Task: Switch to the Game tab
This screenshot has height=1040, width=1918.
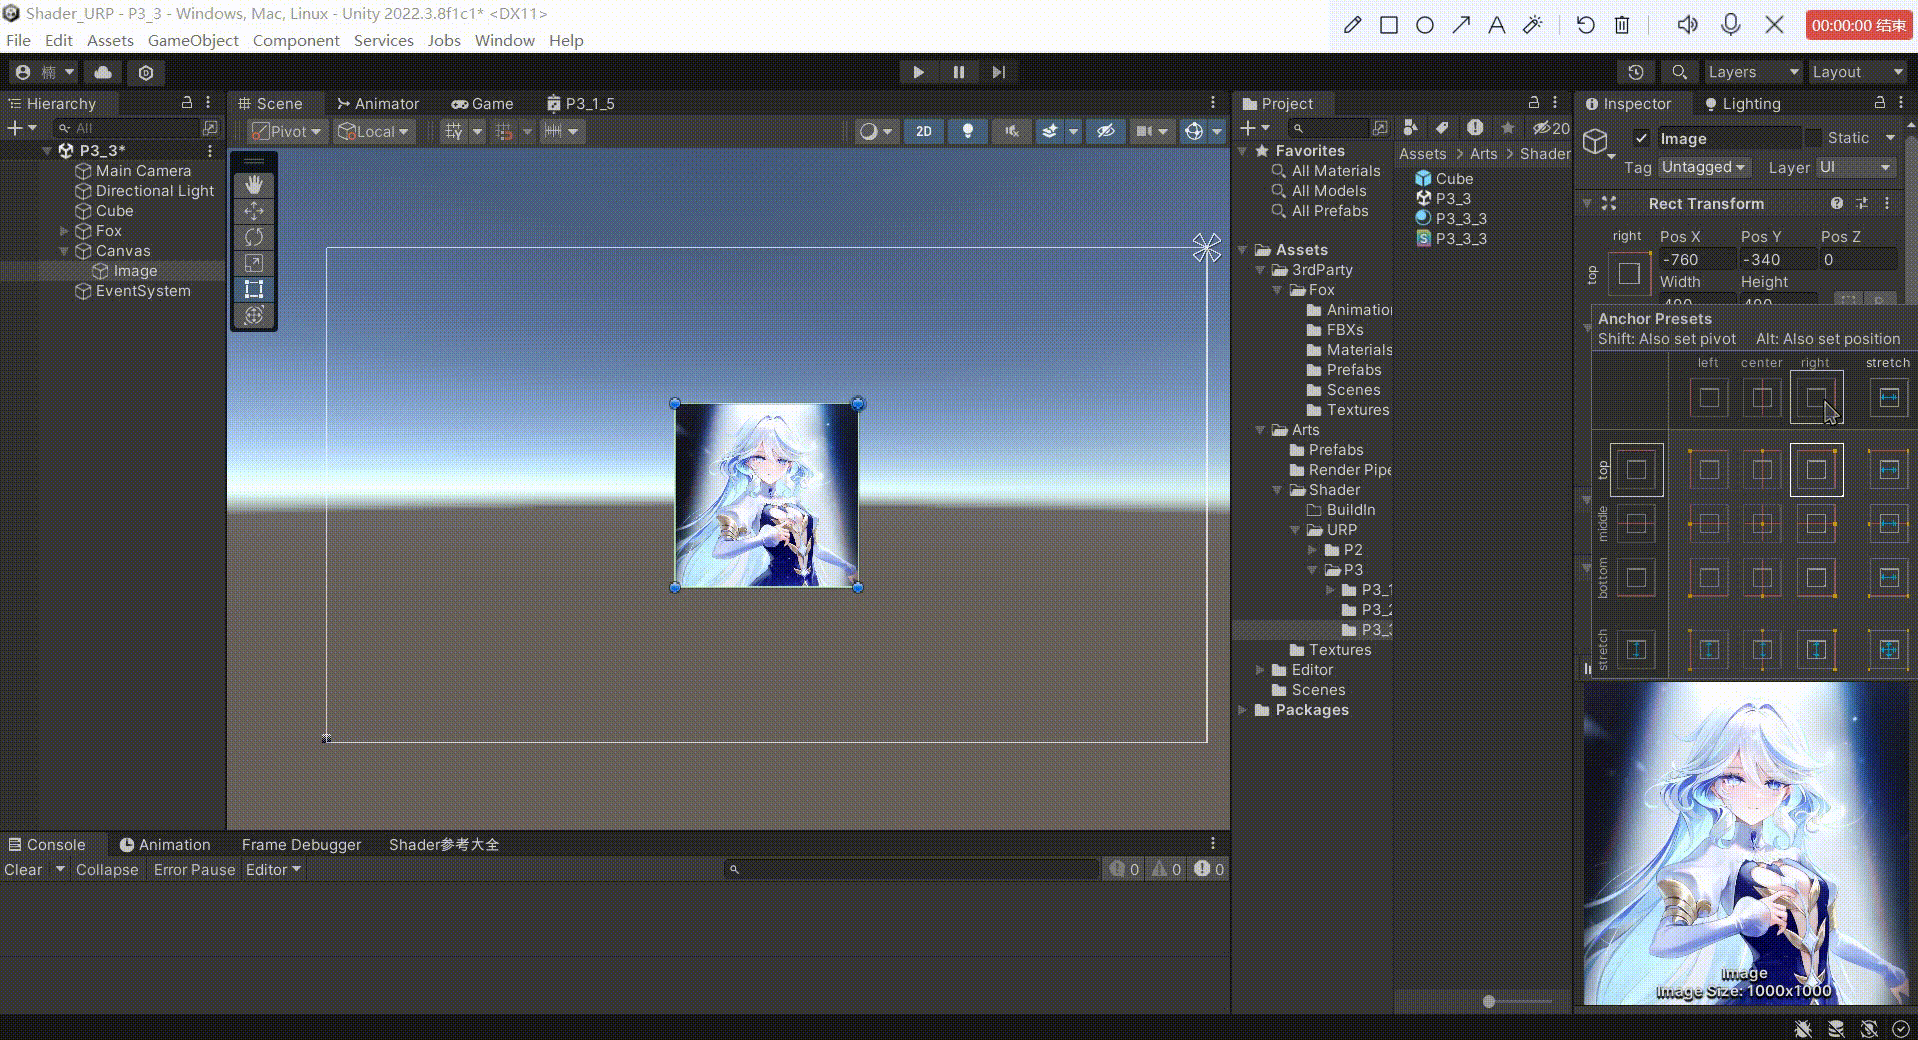Action: (483, 103)
